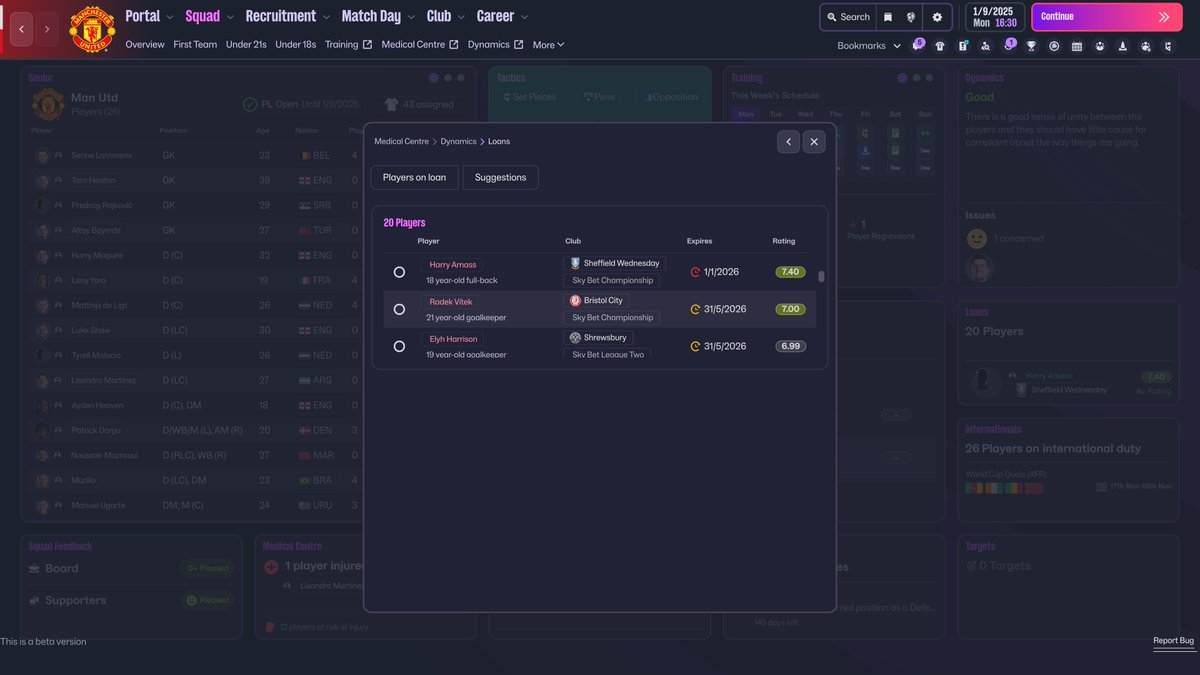Click the 7.40 rating badge
This screenshot has height=675, width=1200.
(790, 272)
